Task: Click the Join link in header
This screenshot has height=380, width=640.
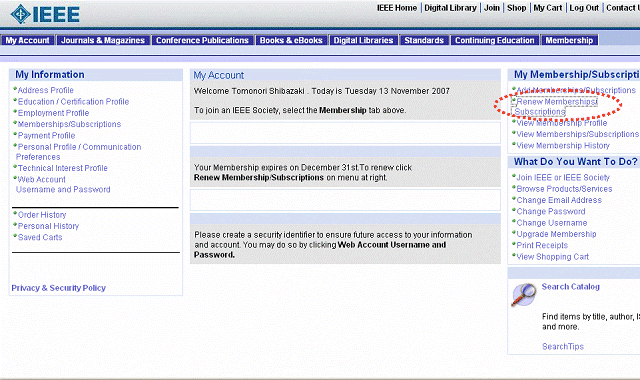Action: tap(492, 8)
